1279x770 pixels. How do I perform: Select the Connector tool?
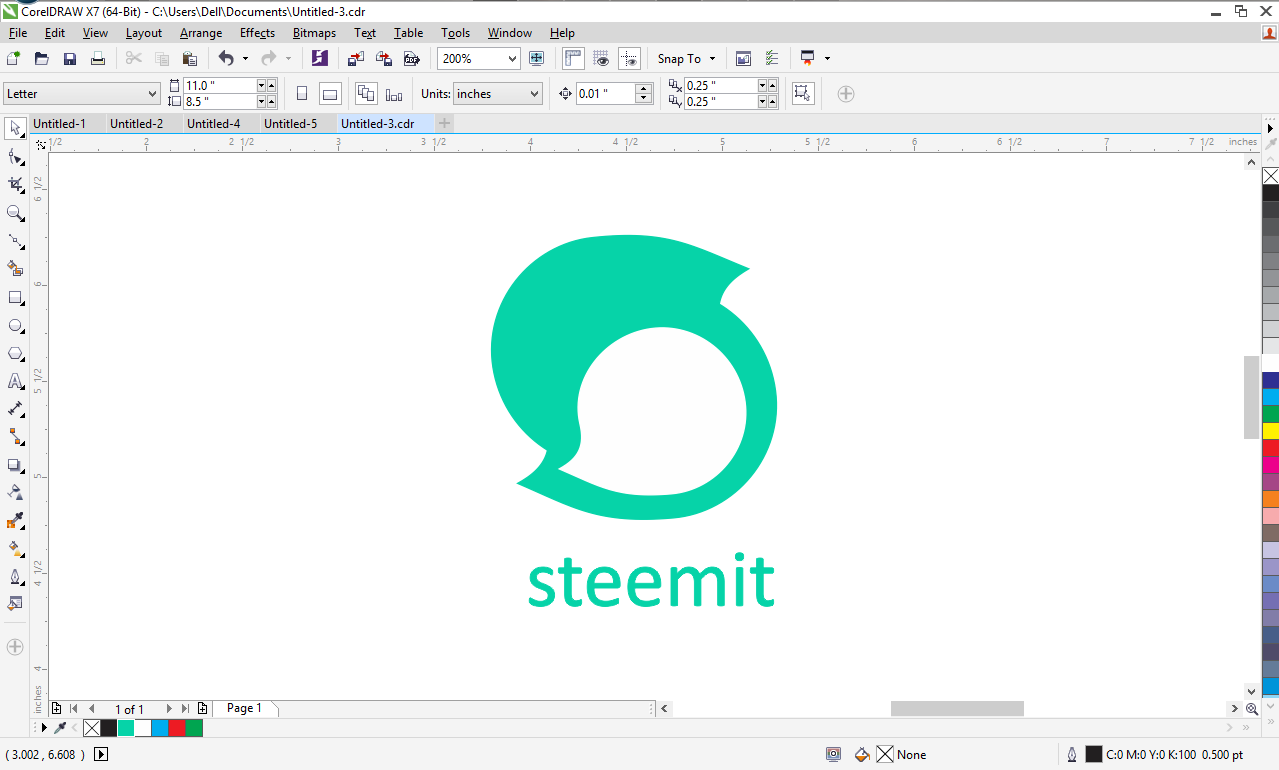tap(15, 437)
